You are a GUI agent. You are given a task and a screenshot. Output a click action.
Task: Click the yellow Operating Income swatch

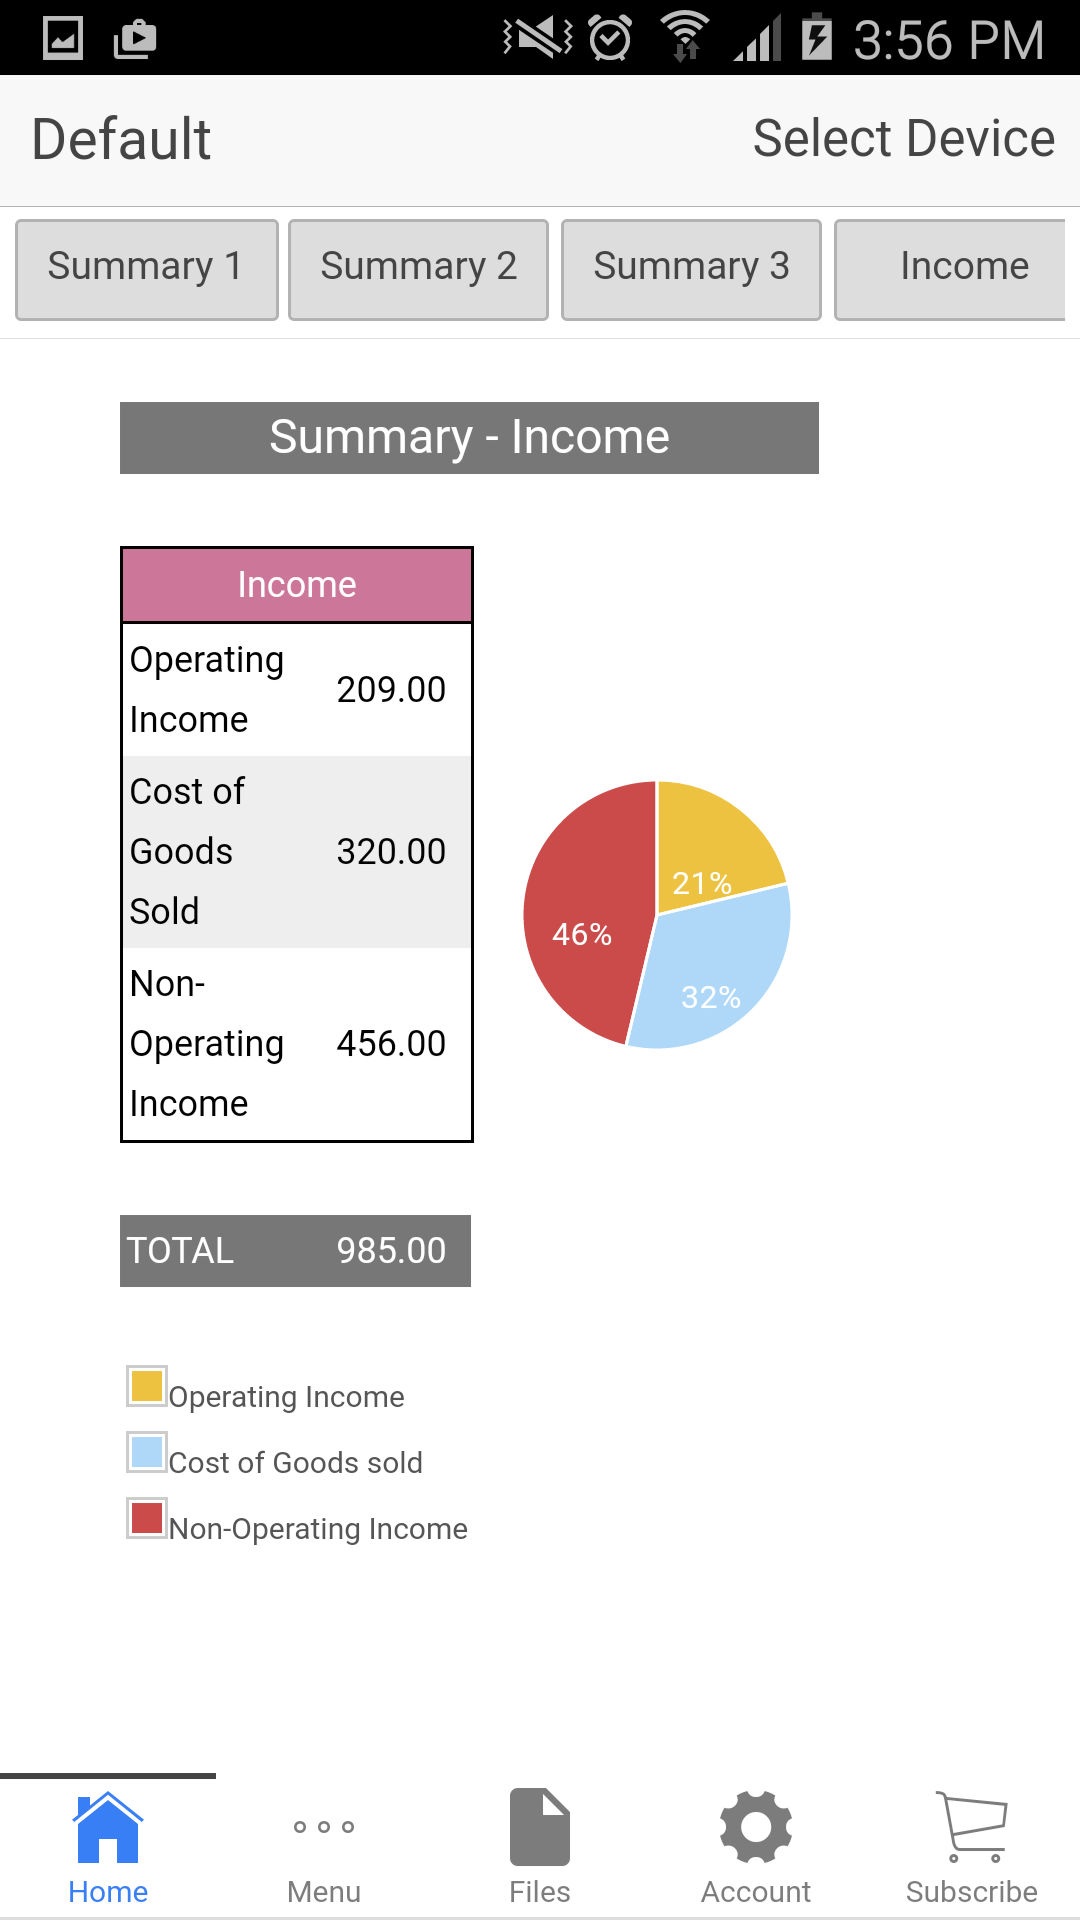145,1390
